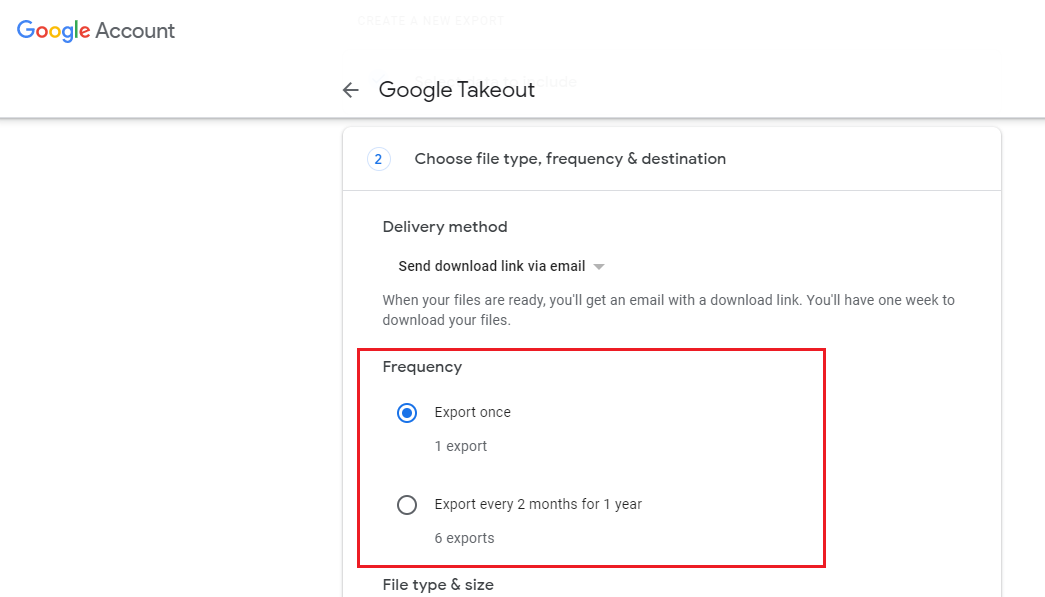Click the colorful Google logo
Screen dimensions: 1045x597
(54, 31)
